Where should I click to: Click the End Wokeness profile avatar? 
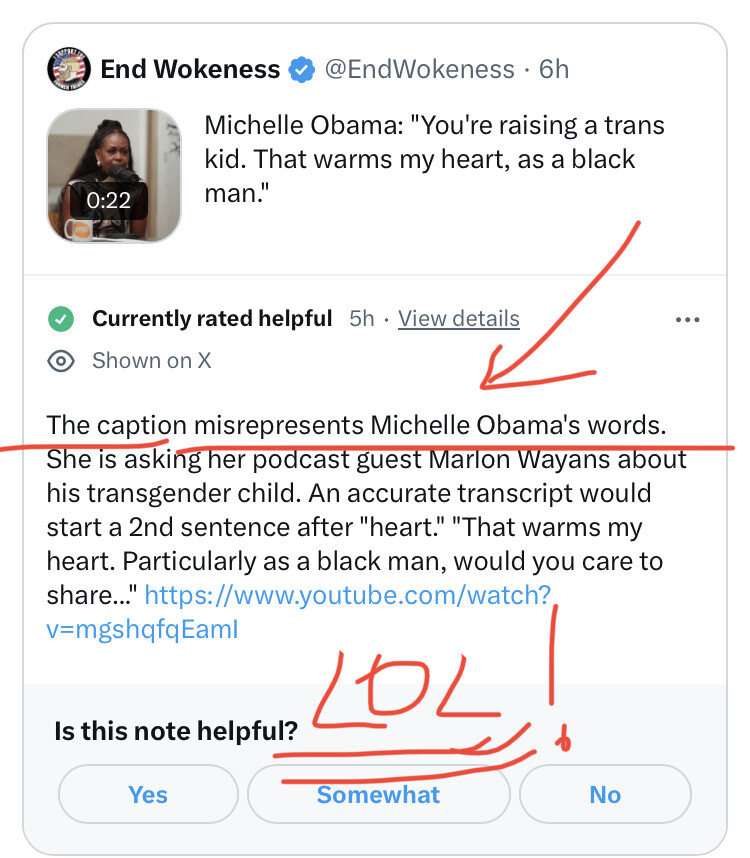point(69,69)
